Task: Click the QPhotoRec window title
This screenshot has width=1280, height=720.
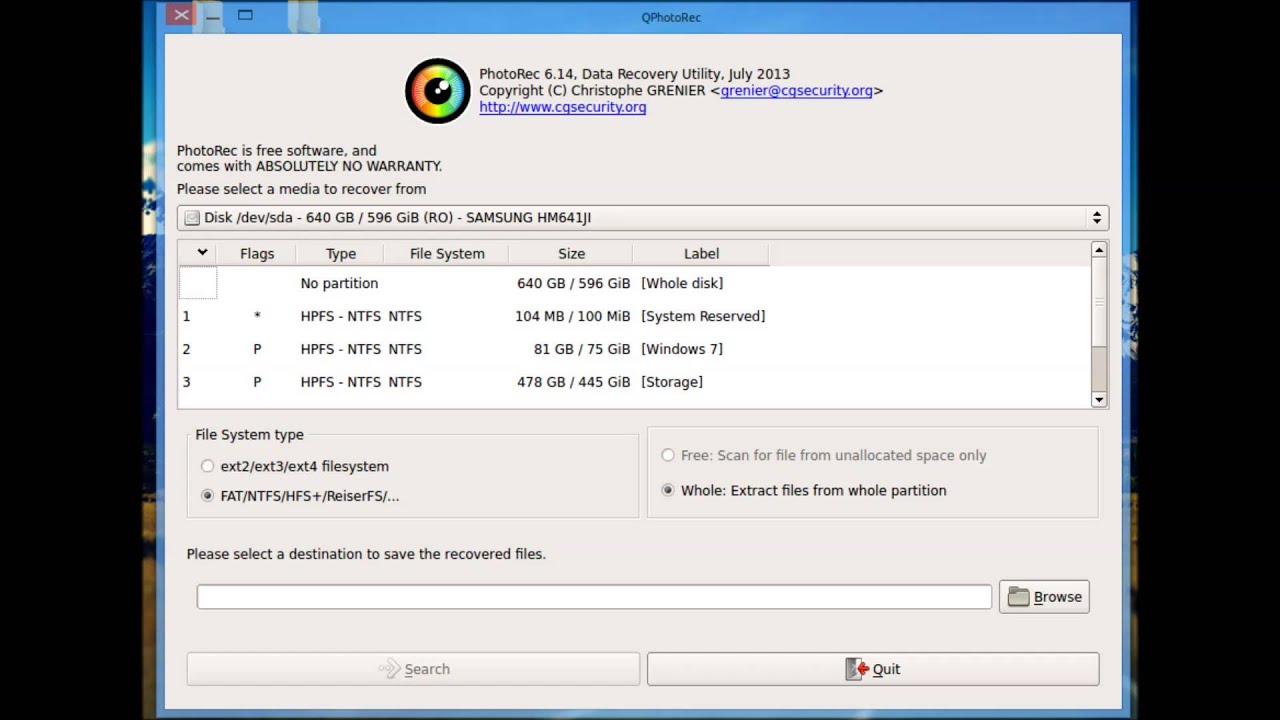Action: (x=671, y=17)
